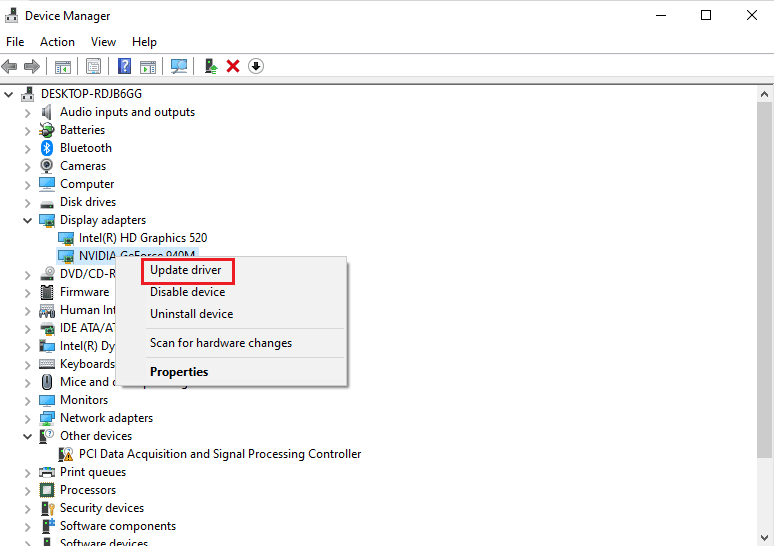The width and height of the screenshot is (774, 546).
Task: Select the Software components text label
Action: point(117,526)
